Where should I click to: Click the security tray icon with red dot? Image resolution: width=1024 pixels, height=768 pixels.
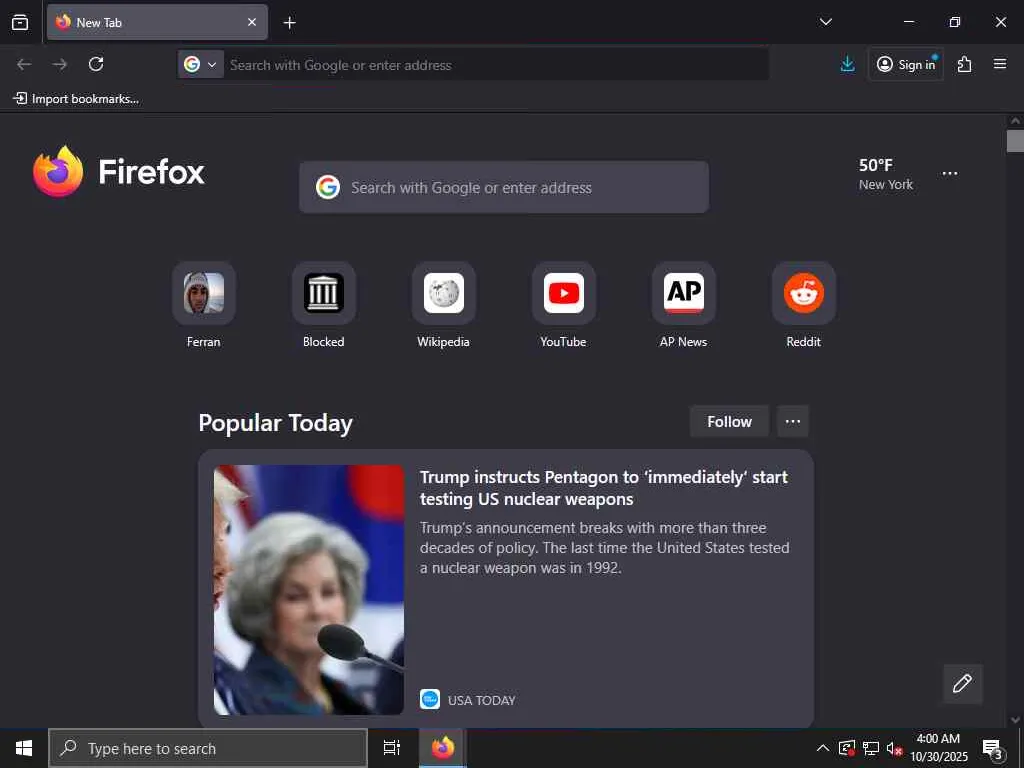pos(847,748)
